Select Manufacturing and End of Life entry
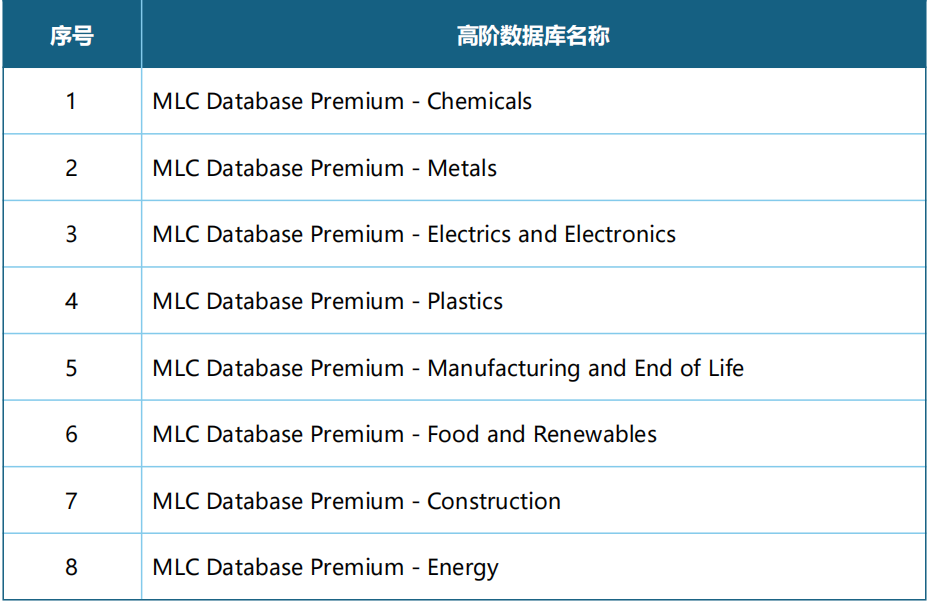 click(448, 368)
